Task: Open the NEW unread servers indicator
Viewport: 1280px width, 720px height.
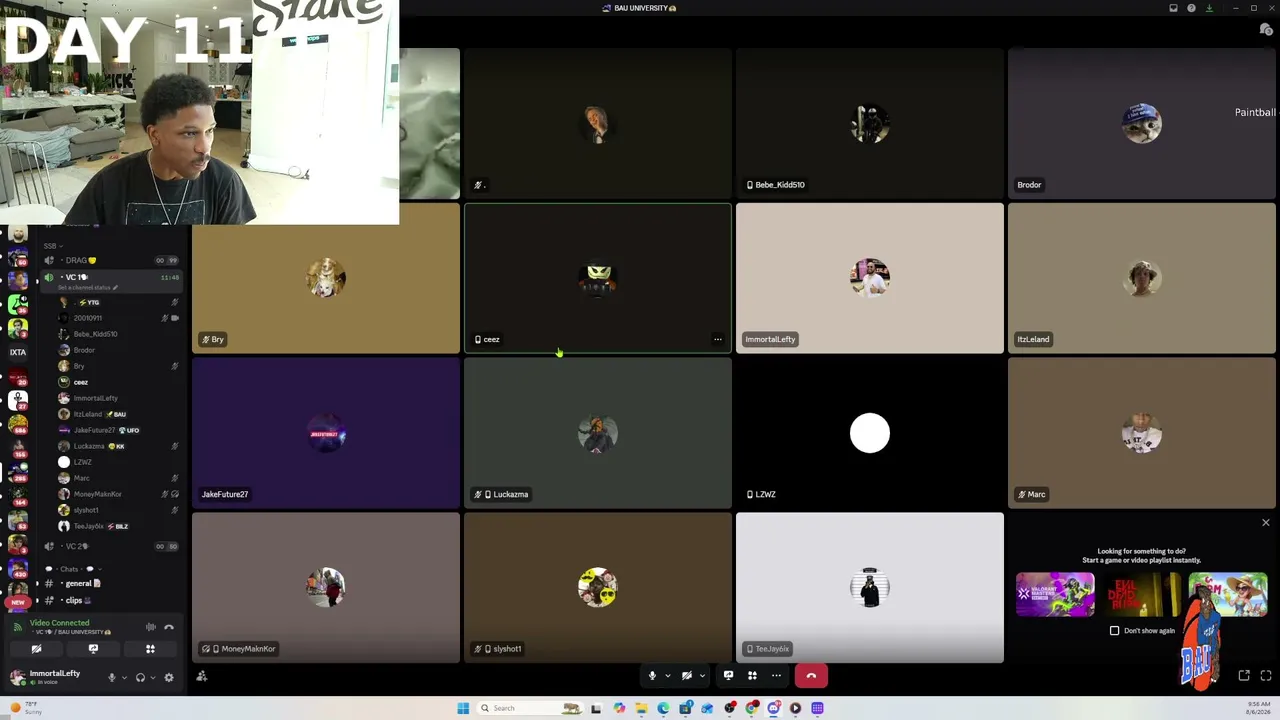Action: pos(17,602)
